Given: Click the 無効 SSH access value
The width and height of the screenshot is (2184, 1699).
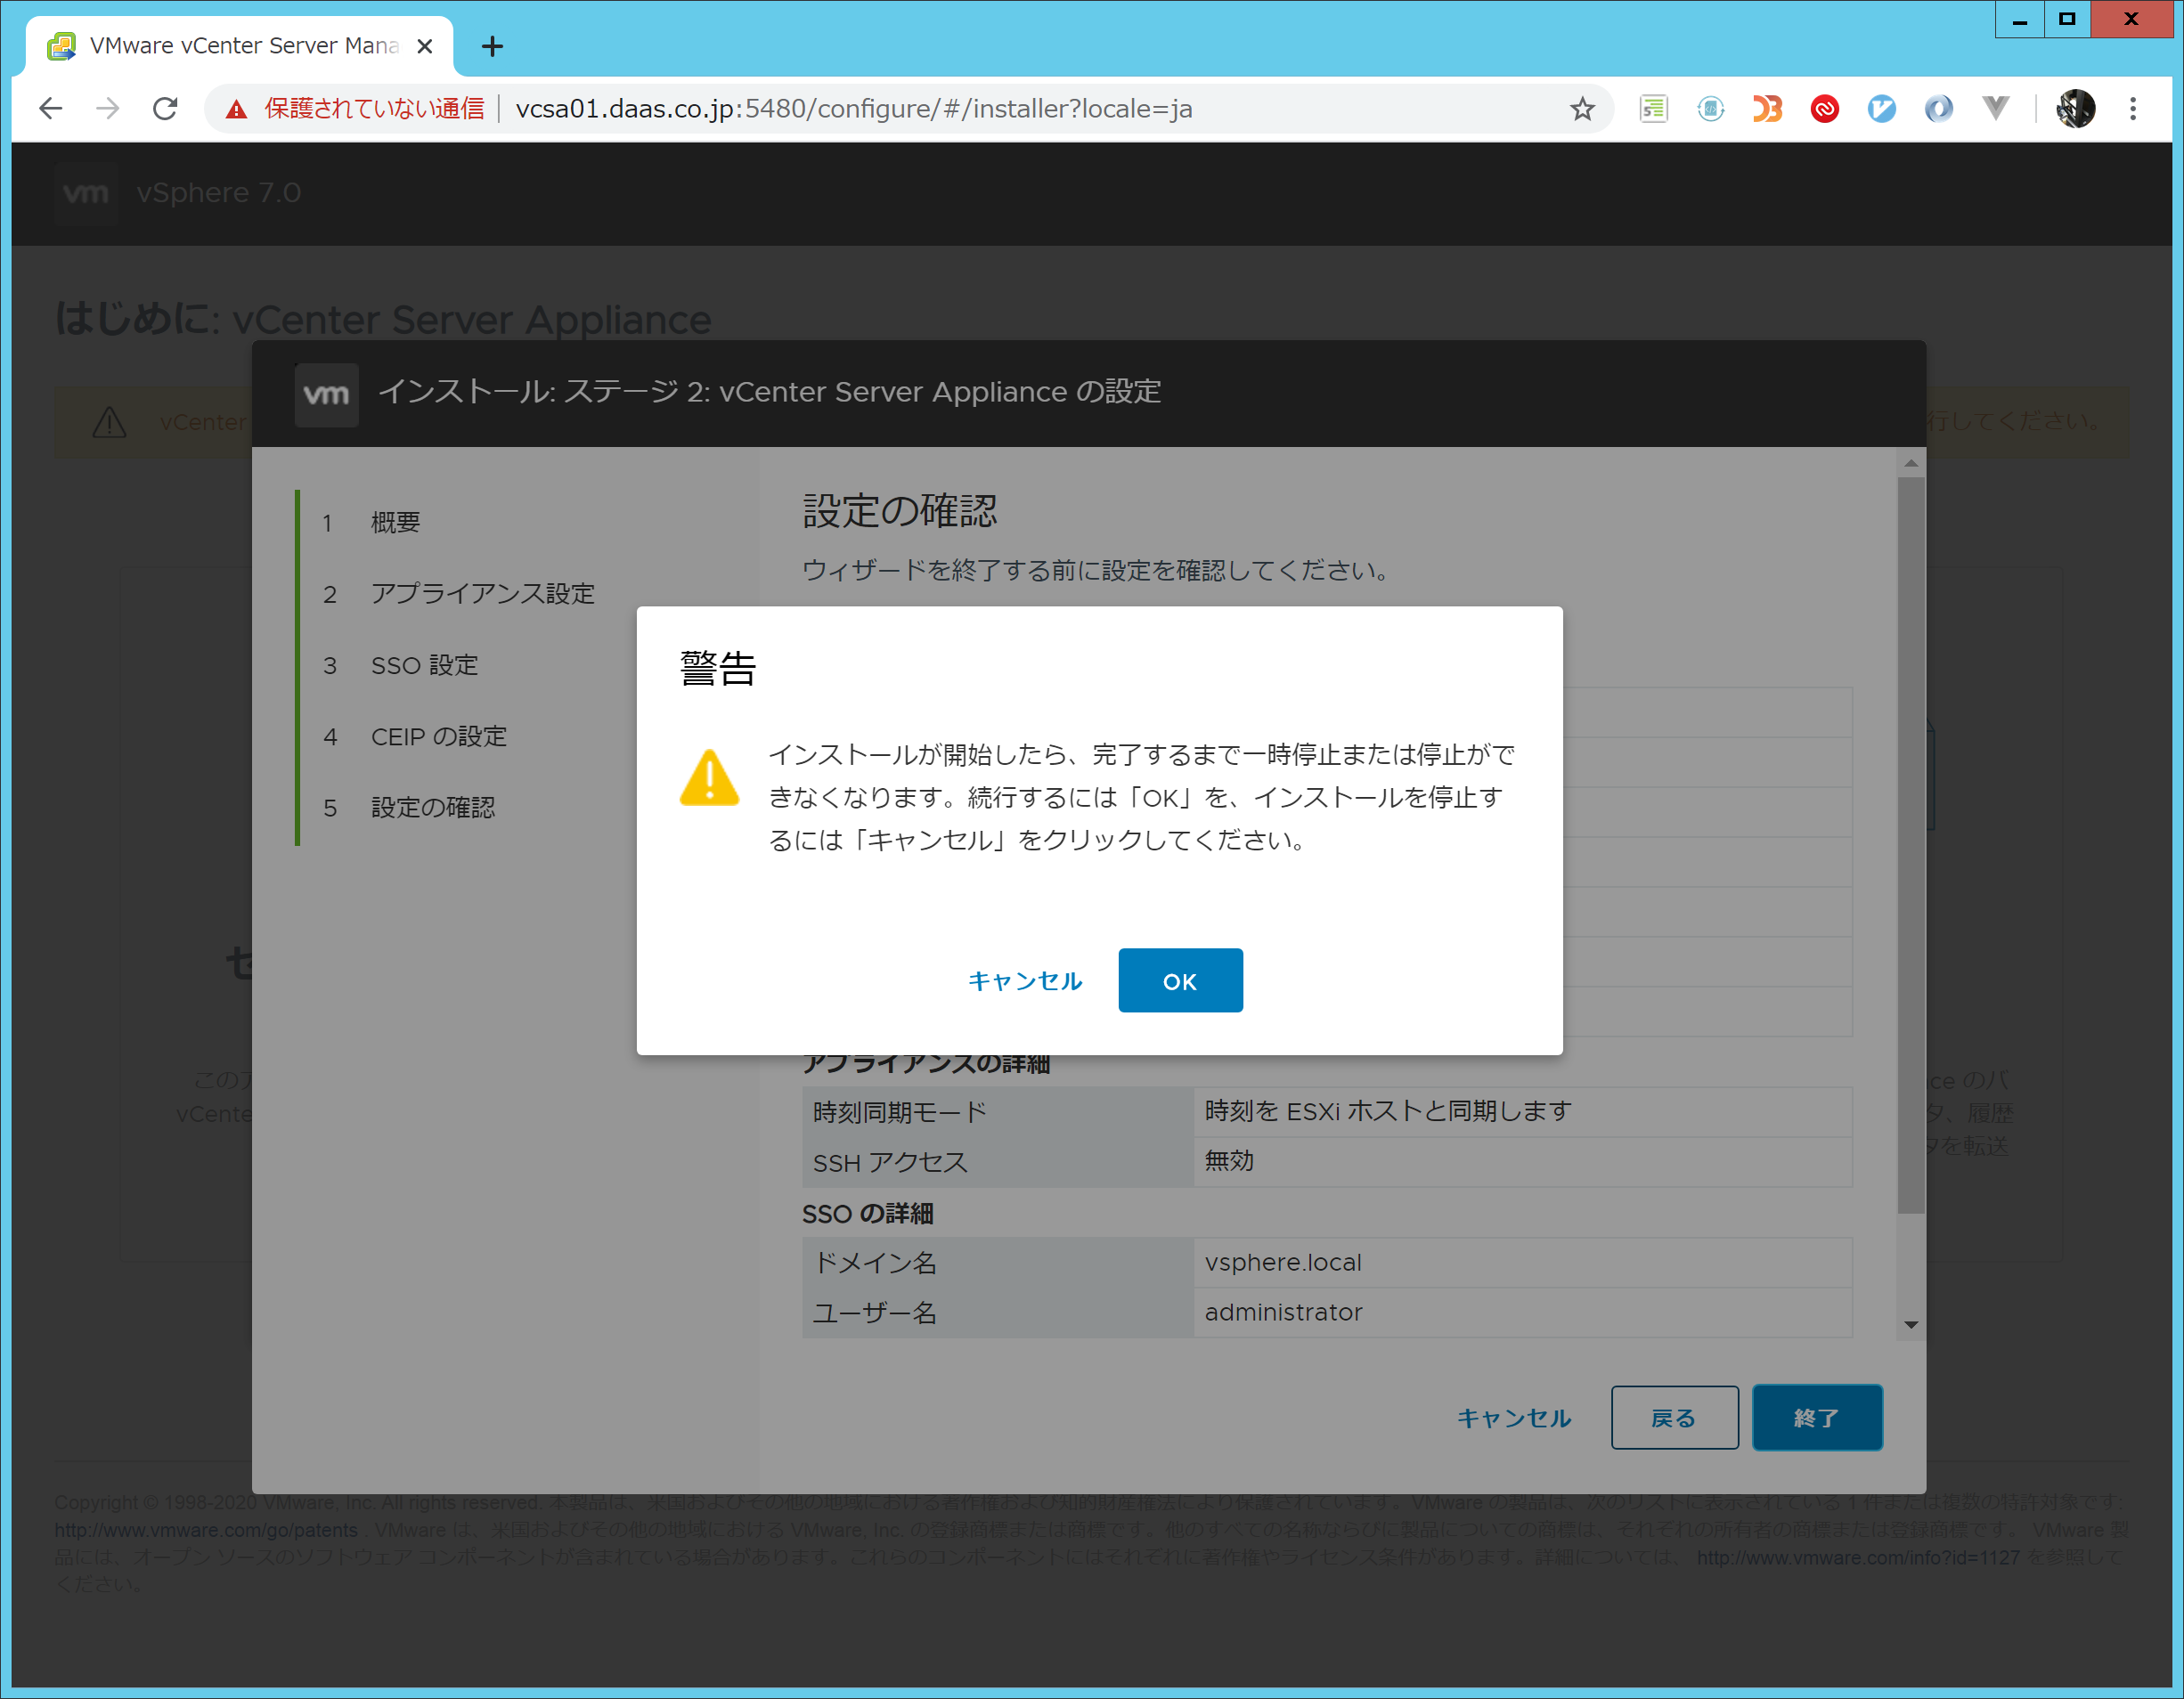Looking at the screenshot, I should pos(1229,1161).
